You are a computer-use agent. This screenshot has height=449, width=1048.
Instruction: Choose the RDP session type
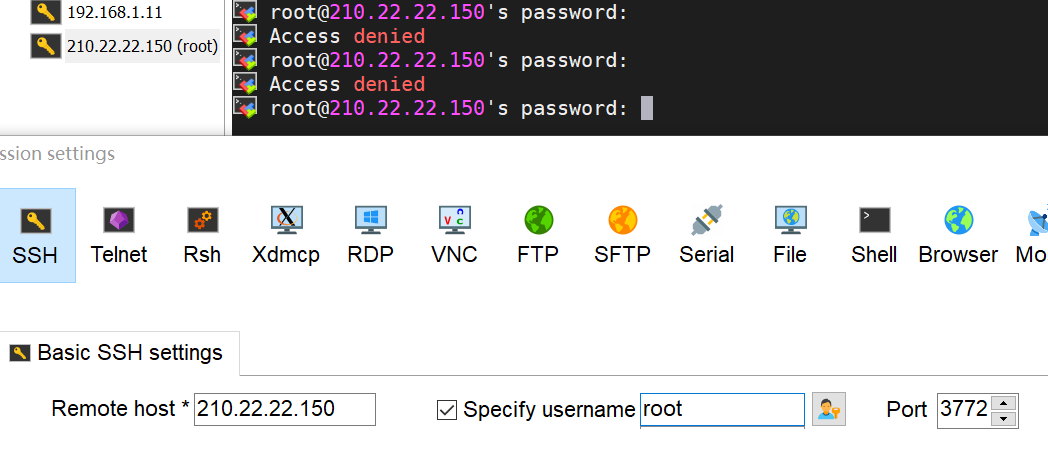pos(370,235)
